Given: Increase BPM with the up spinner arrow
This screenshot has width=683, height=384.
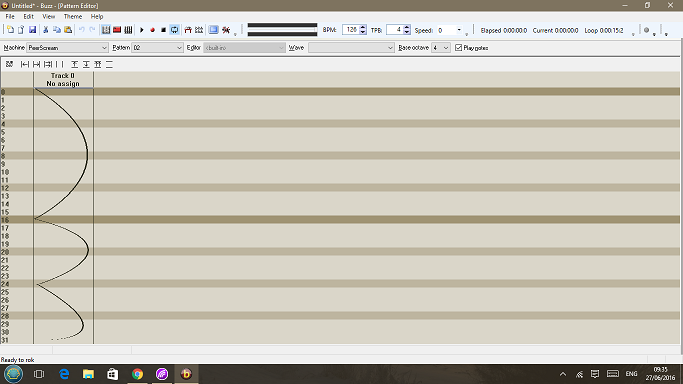Looking at the screenshot, I should (363, 27).
